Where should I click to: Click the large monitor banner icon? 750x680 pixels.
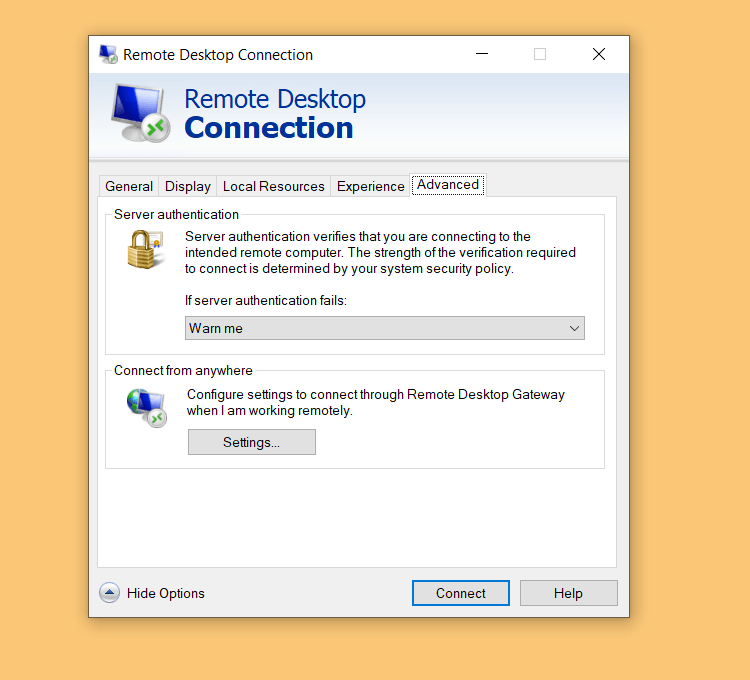[140, 113]
